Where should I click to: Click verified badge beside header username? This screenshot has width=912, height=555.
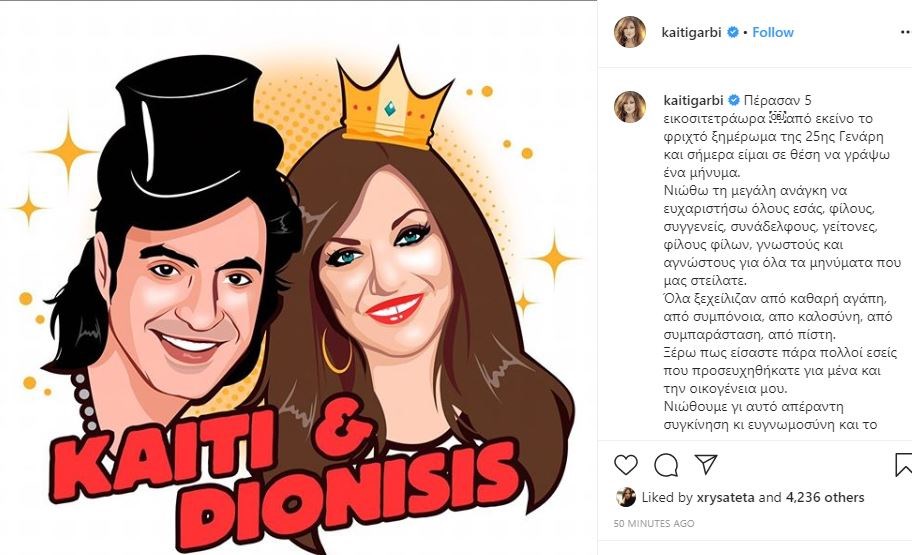pos(733,33)
